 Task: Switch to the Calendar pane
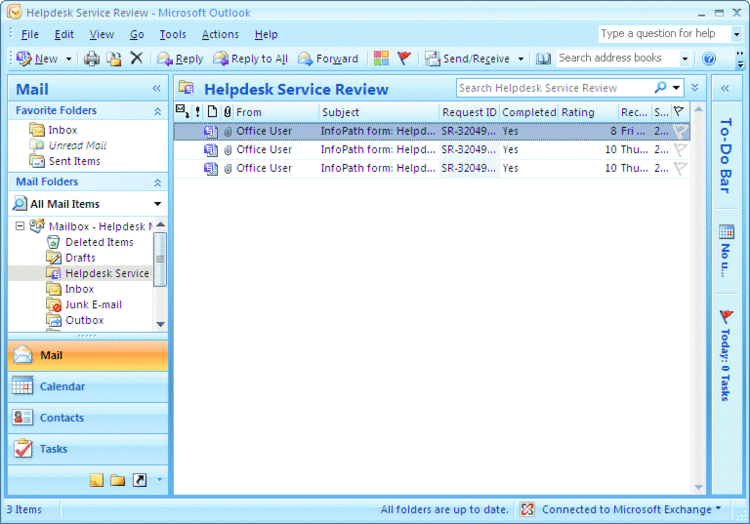[x=88, y=387]
